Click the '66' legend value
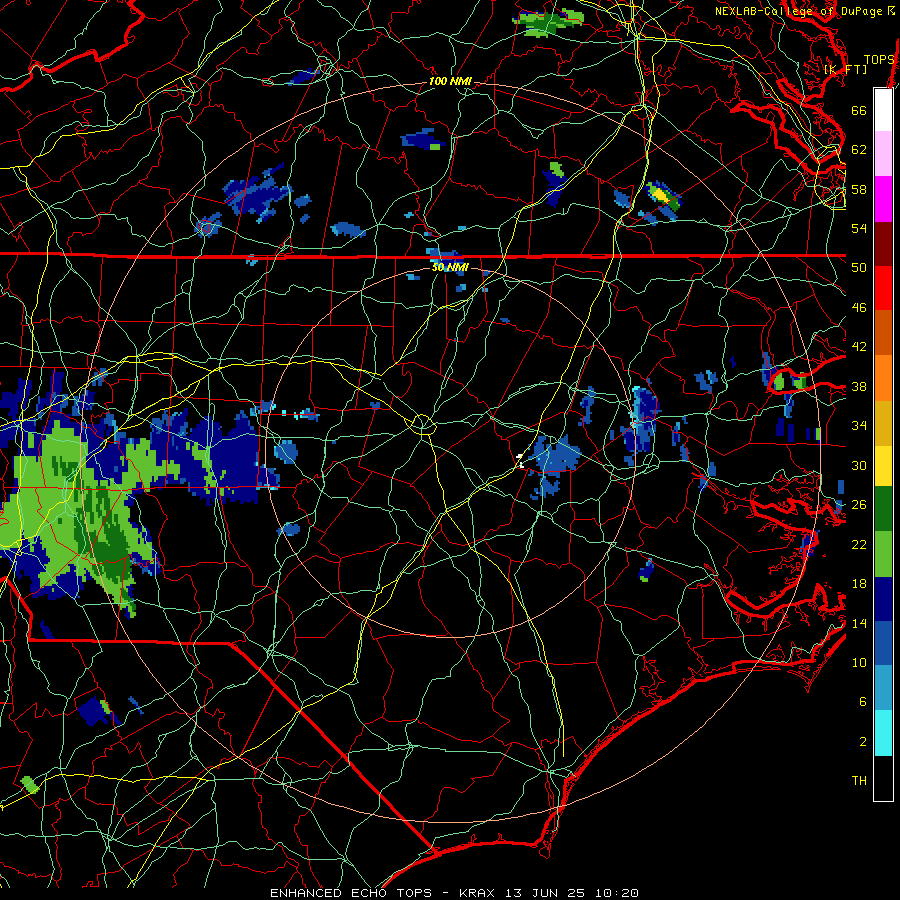This screenshot has width=900, height=900. [x=859, y=110]
